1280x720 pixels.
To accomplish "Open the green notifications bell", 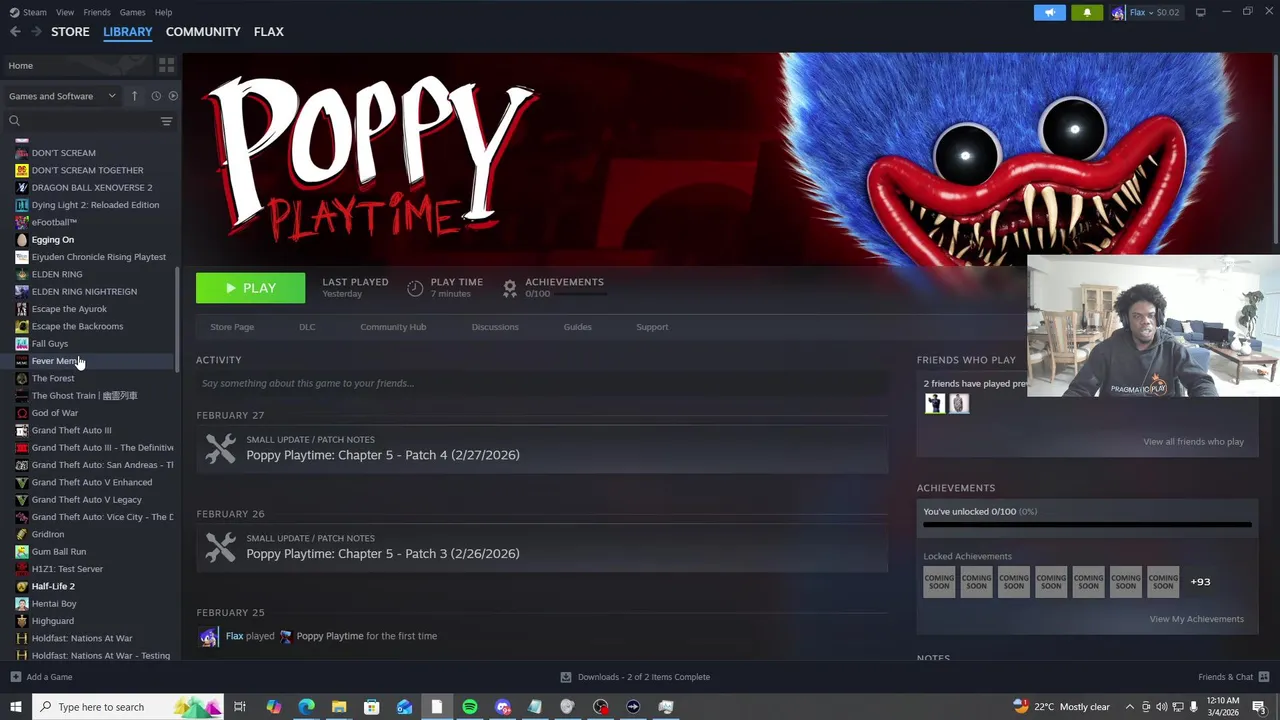I will tap(1087, 12).
